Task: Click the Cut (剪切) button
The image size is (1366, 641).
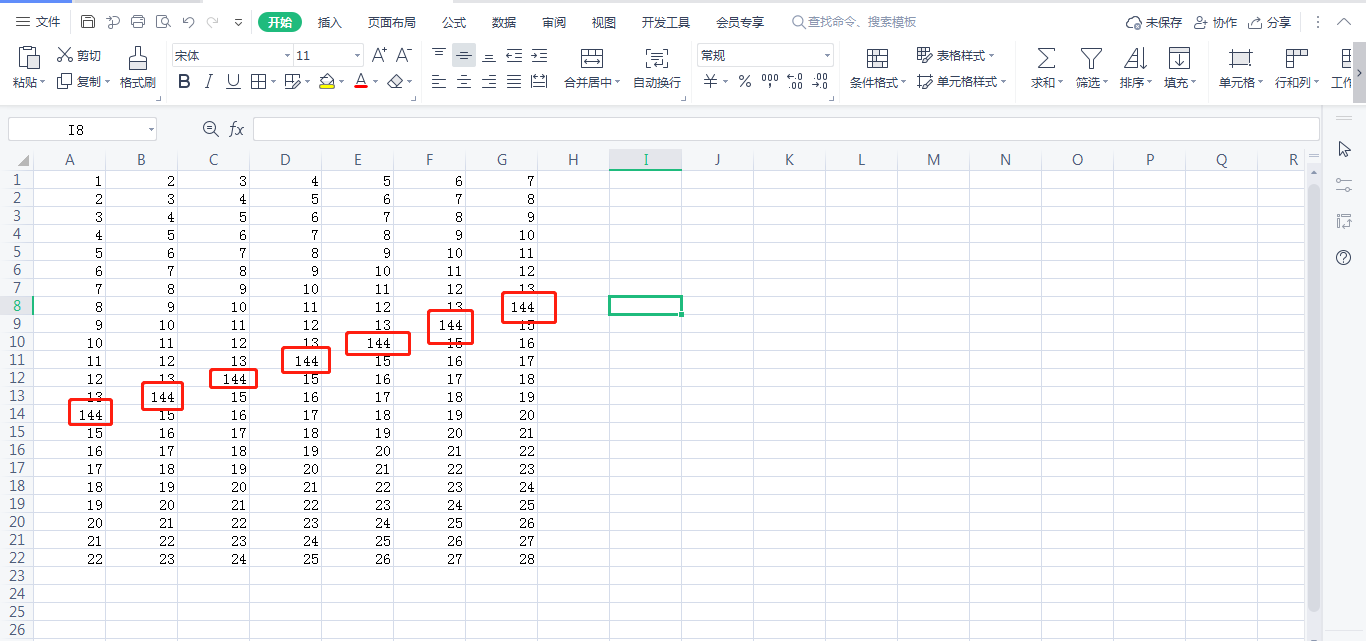Action: click(79, 56)
